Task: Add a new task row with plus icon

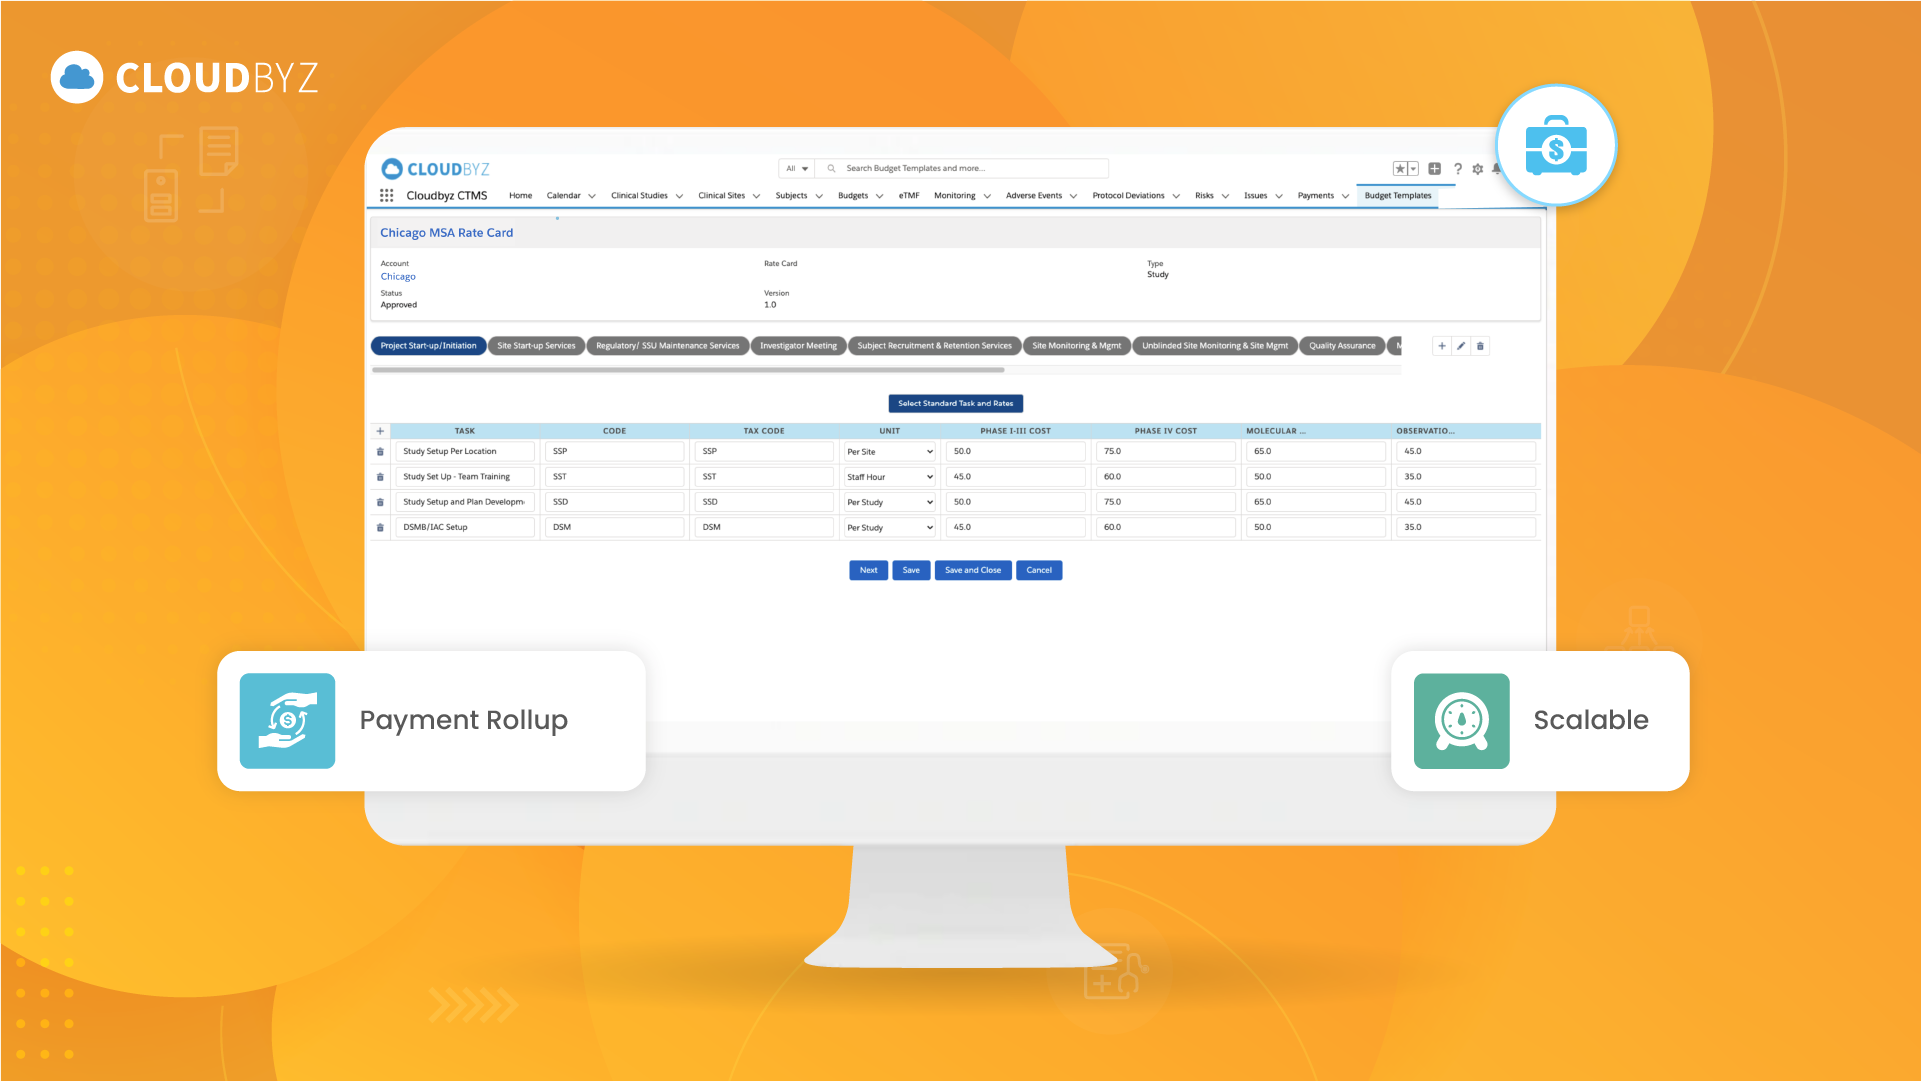Action: [x=380, y=431]
